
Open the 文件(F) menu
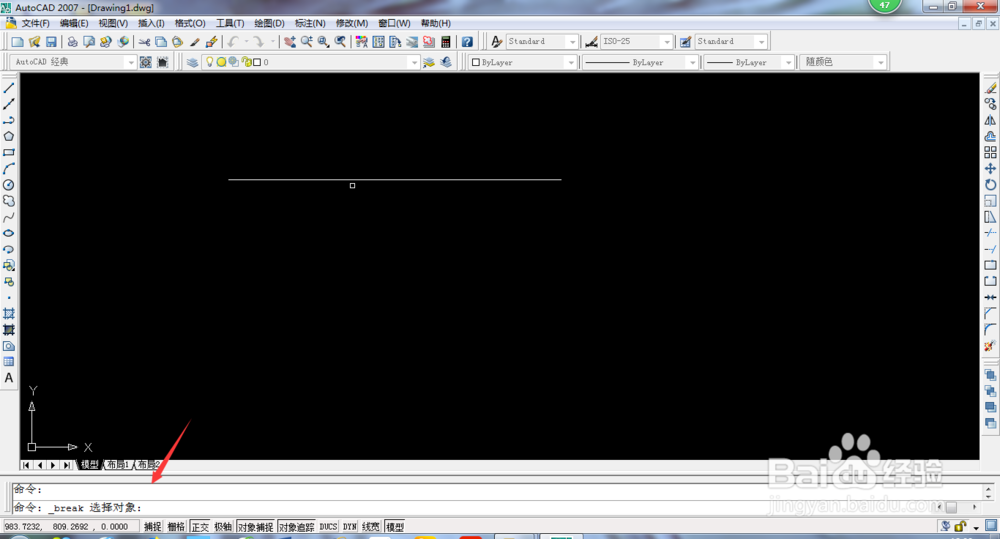[x=35, y=24]
